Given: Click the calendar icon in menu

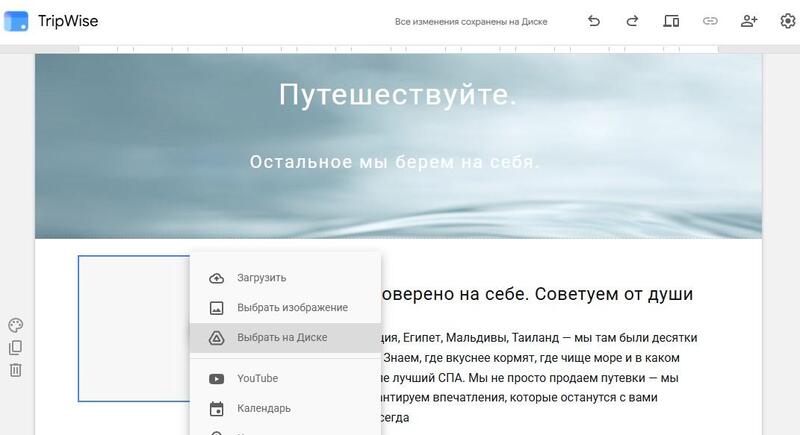Looking at the screenshot, I should [216, 409].
